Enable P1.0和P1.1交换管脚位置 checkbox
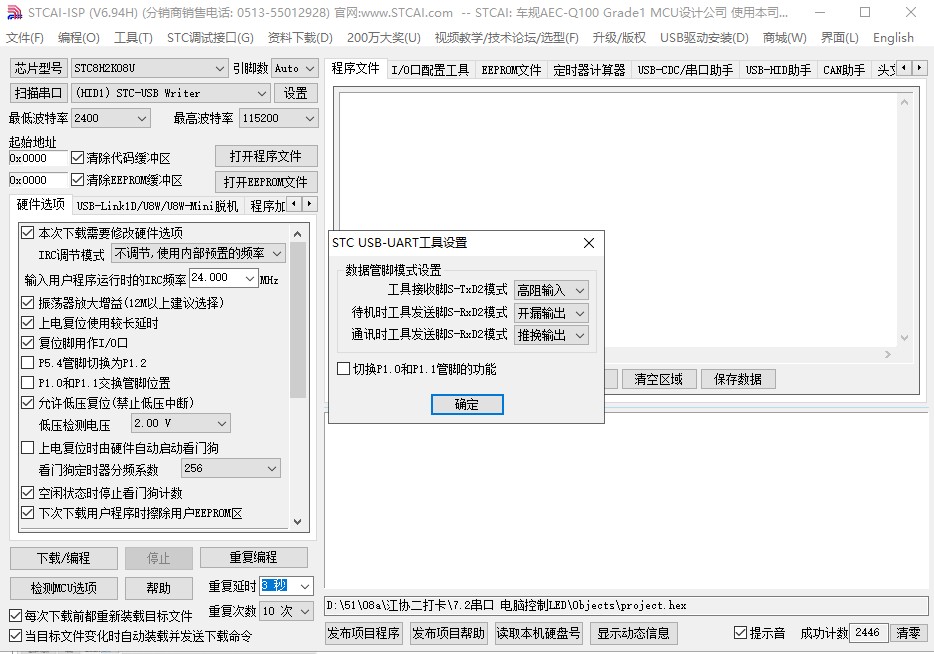Screen dimensions: 934x654 27,382
